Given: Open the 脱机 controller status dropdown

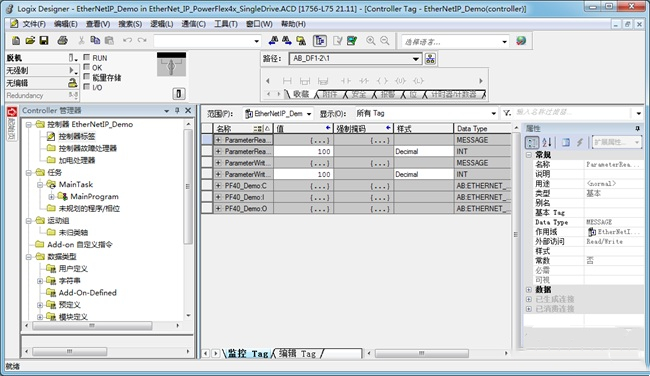Looking at the screenshot, I should pos(73,58).
